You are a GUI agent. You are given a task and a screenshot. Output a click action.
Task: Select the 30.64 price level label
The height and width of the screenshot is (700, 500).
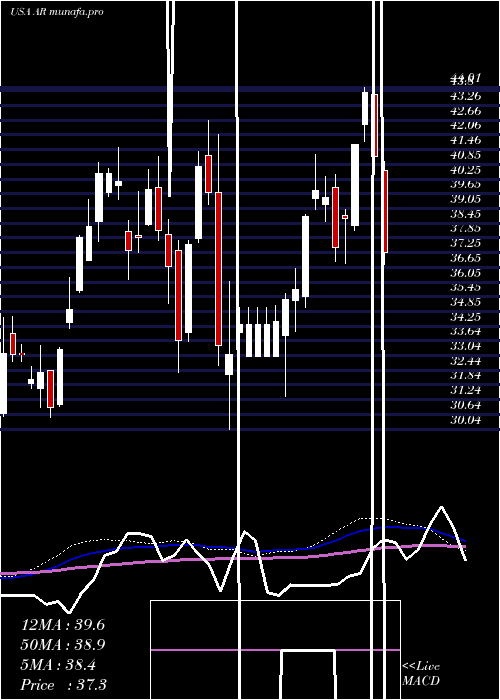465,405
